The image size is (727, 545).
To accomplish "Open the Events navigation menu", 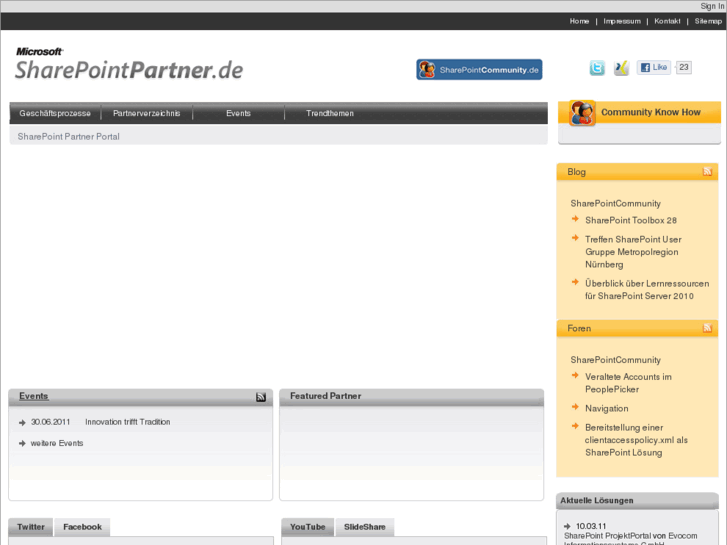I will 238,113.
